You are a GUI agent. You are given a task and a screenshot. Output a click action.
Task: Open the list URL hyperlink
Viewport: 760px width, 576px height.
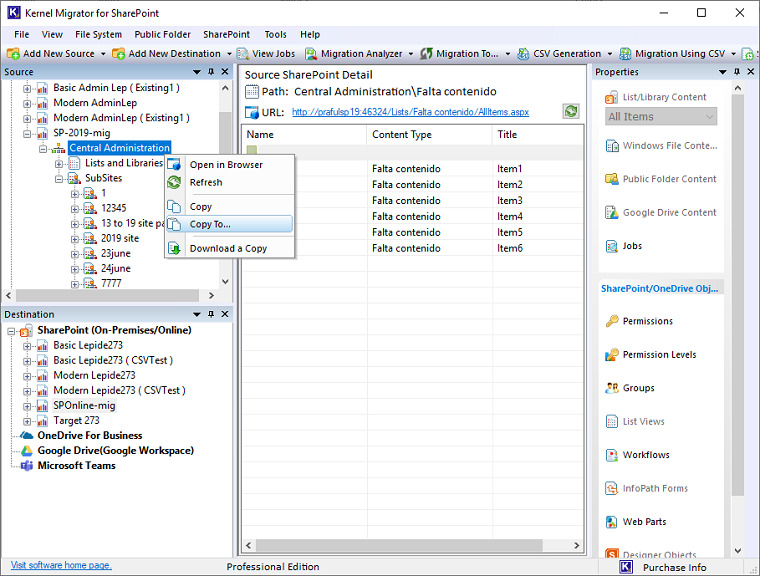pyautogui.click(x=410, y=112)
